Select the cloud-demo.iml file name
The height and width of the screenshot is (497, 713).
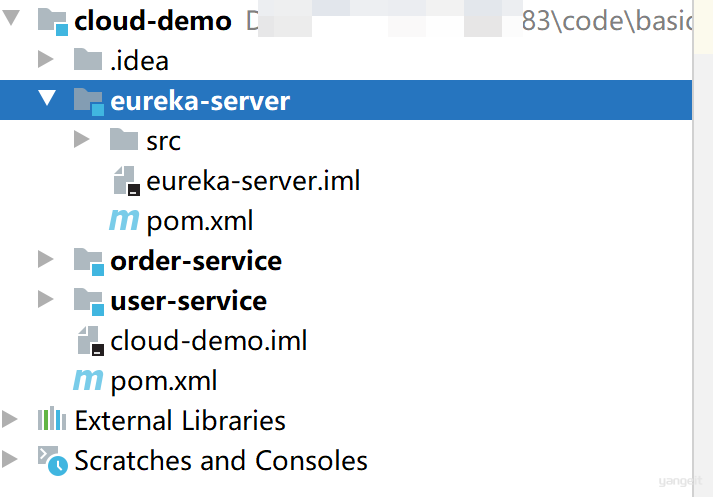(x=209, y=341)
